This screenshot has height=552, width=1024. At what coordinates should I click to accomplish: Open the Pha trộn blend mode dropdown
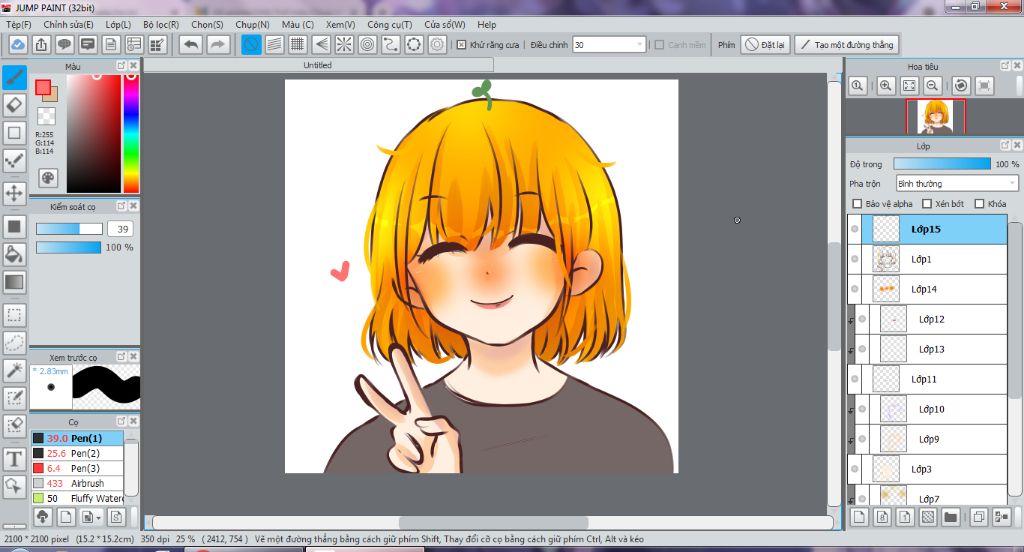coord(956,184)
